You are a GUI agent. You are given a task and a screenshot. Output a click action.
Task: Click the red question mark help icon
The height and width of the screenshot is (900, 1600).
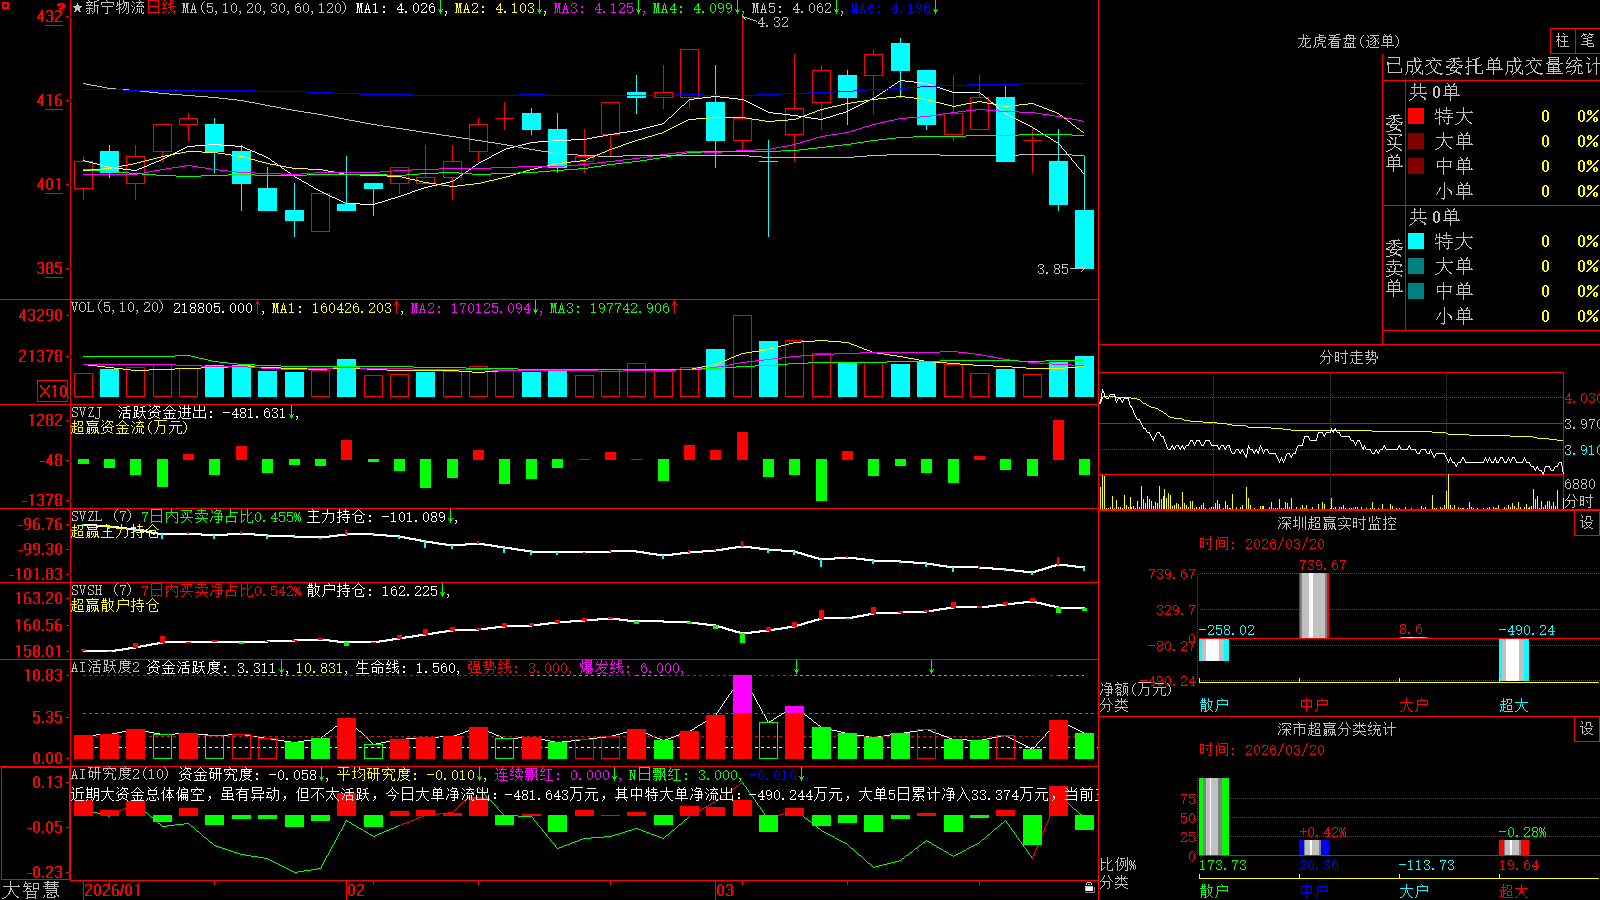coord(60,9)
